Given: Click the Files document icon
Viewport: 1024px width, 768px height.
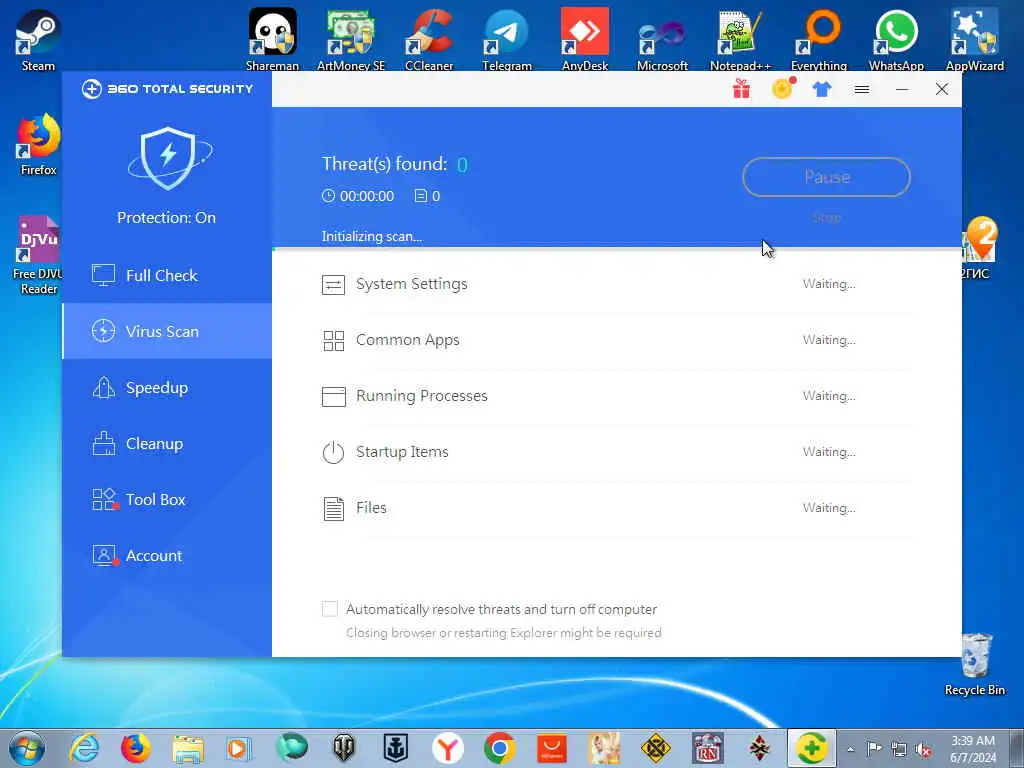Looking at the screenshot, I should [334, 509].
